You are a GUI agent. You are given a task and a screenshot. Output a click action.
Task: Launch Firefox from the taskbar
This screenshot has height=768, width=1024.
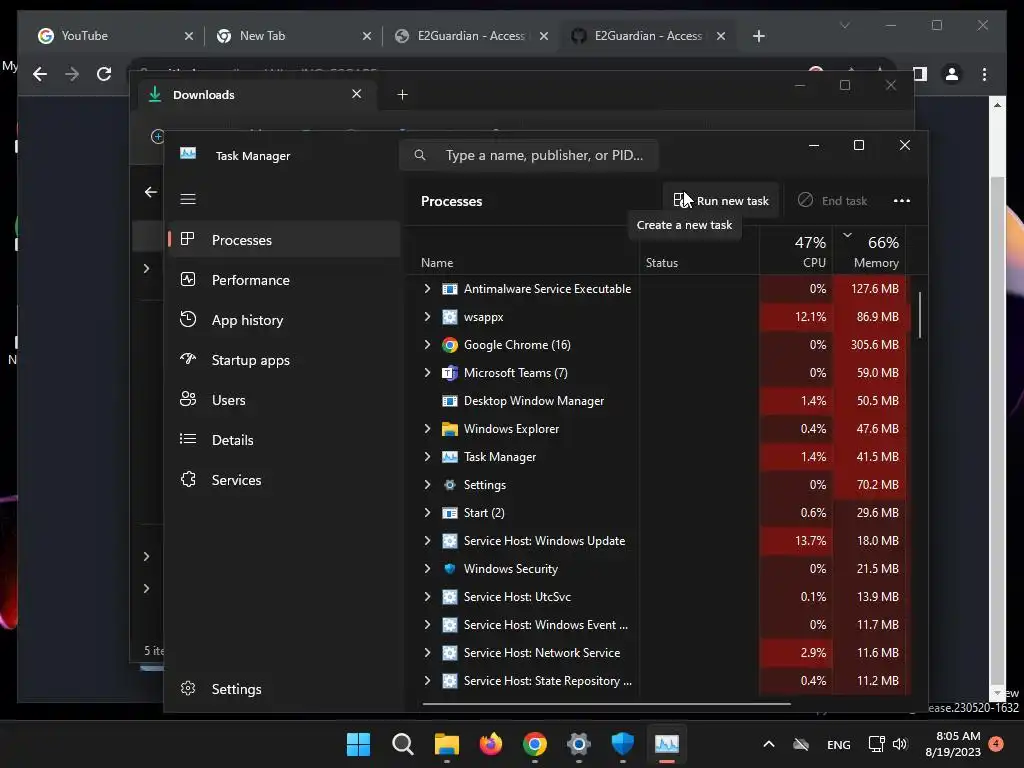point(490,744)
